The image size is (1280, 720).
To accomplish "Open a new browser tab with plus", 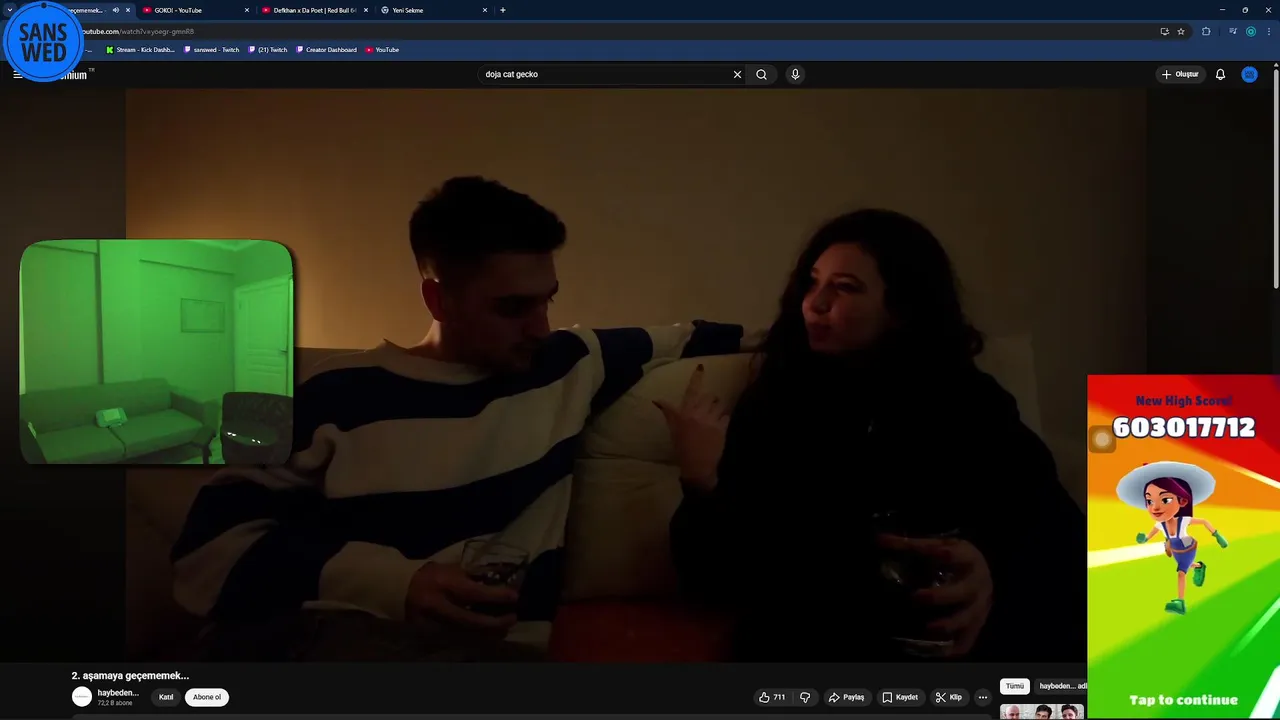I will click(x=503, y=10).
